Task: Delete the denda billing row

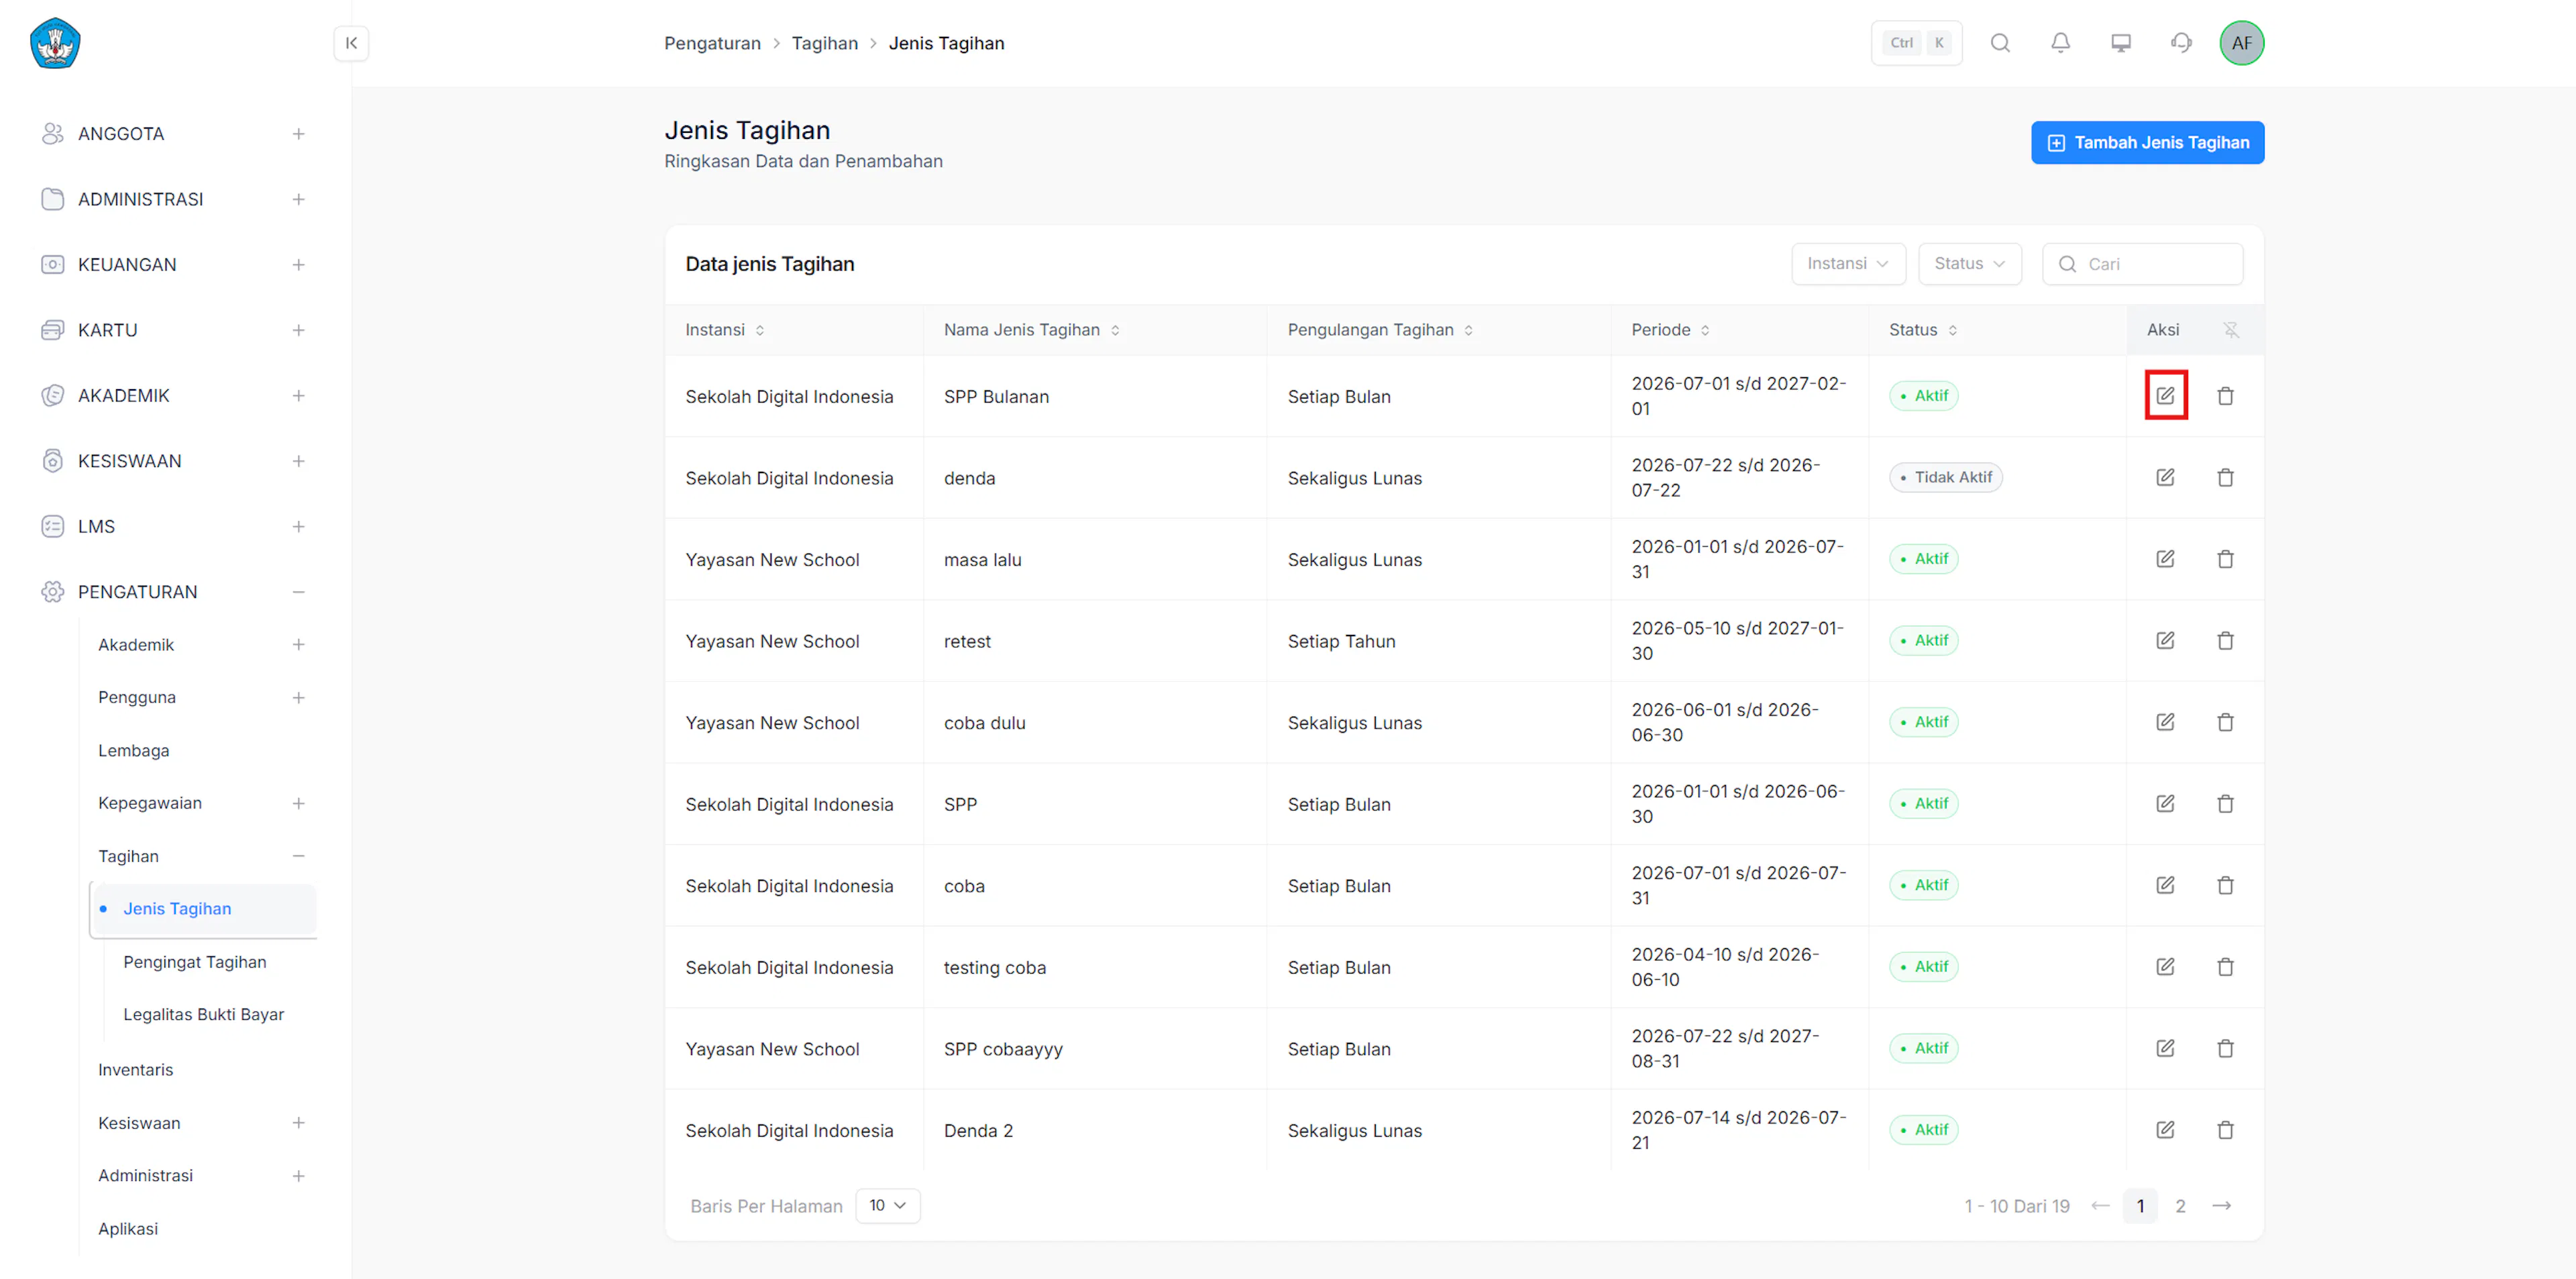Action: pos(2225,478)
